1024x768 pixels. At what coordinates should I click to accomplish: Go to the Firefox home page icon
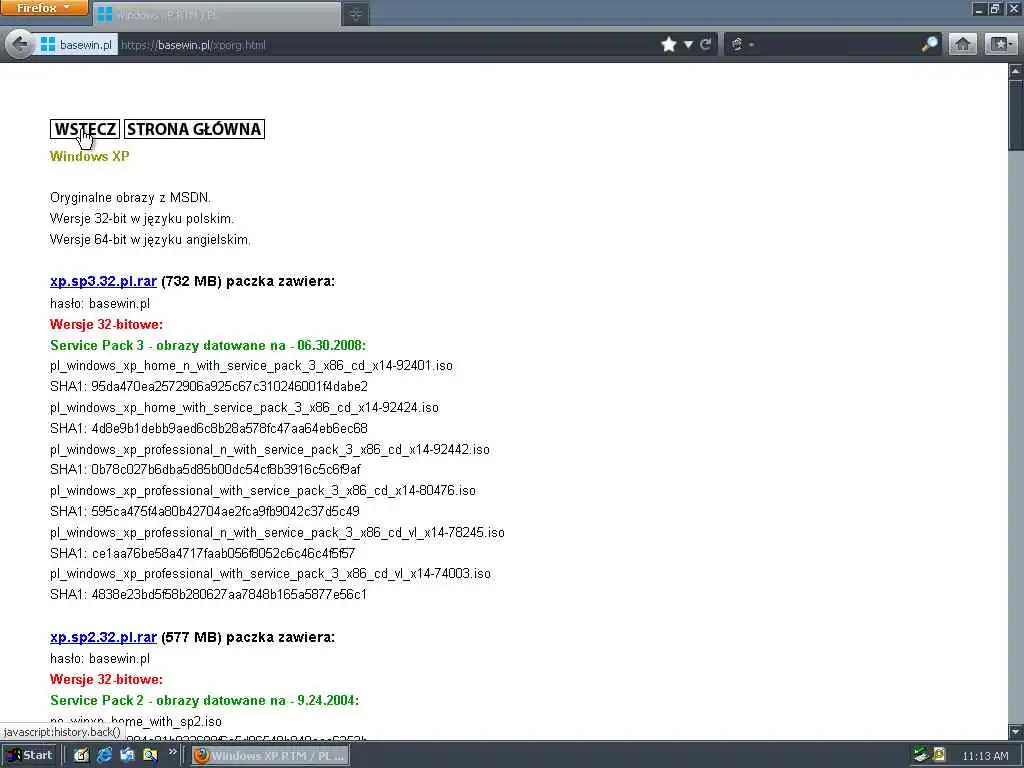pos(962,44)
